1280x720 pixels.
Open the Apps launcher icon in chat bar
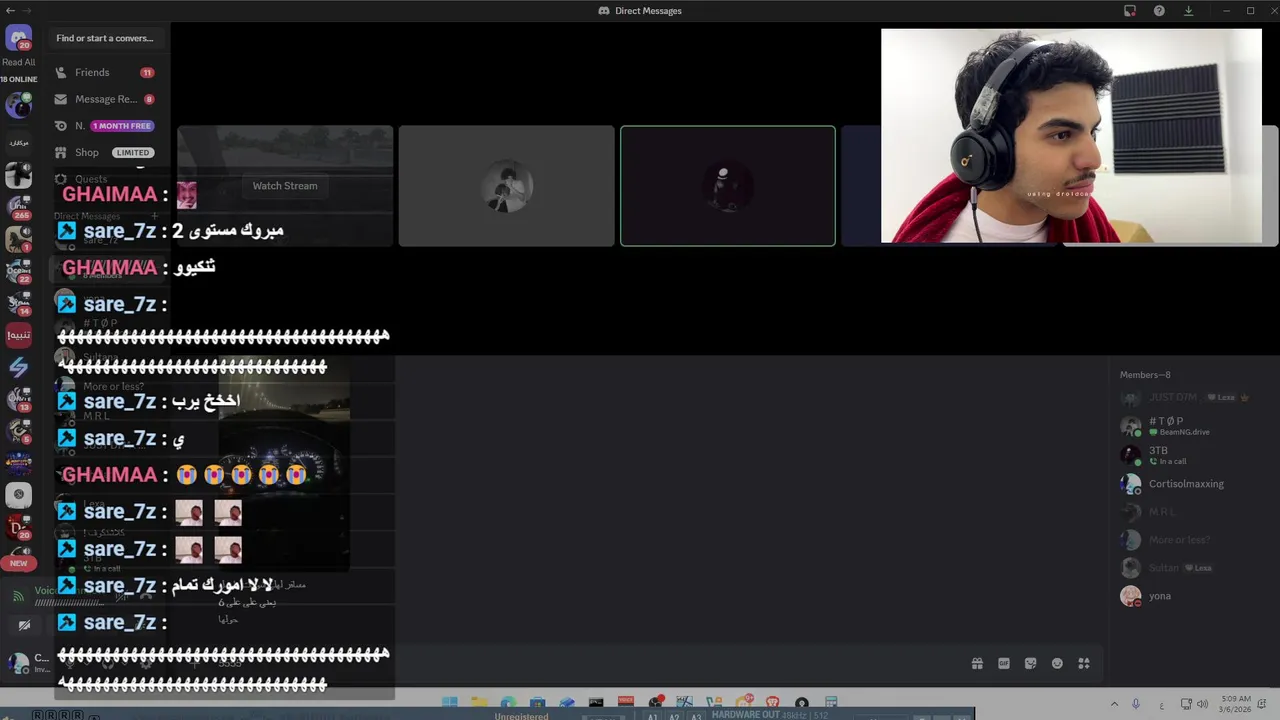click(1084, 663)
